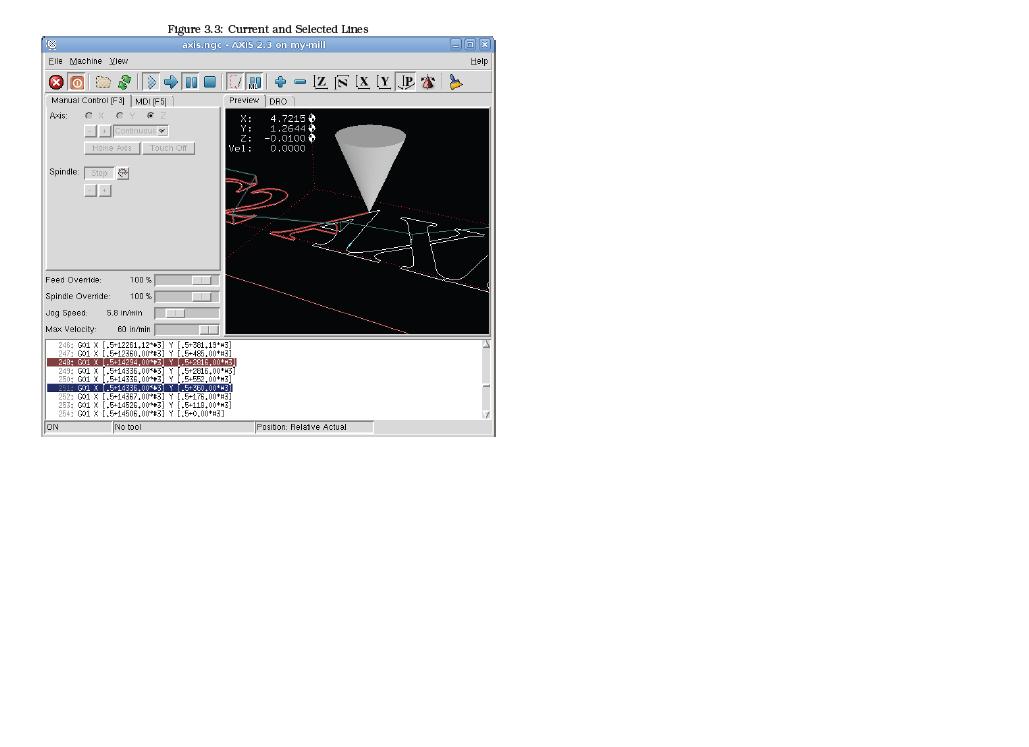Screen dimensions: 1029x747
Task: Select G-code line 253
Action: pyautogui.click(x=144, y=406)
